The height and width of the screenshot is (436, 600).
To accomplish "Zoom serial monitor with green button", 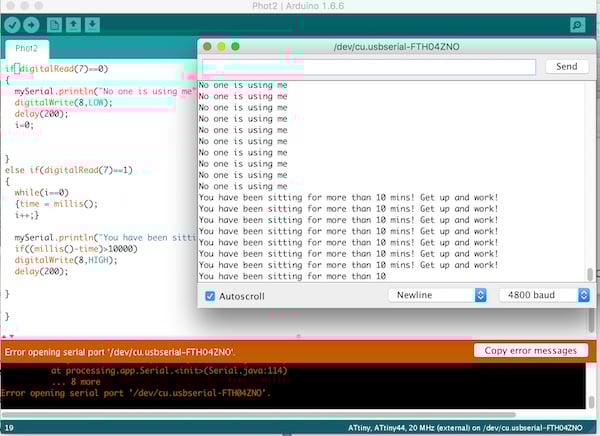I will [x=237, y=47].
